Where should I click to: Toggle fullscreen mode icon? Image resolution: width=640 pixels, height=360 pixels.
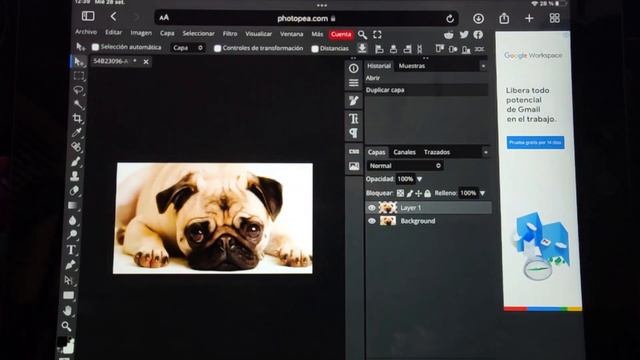point(377,35)
